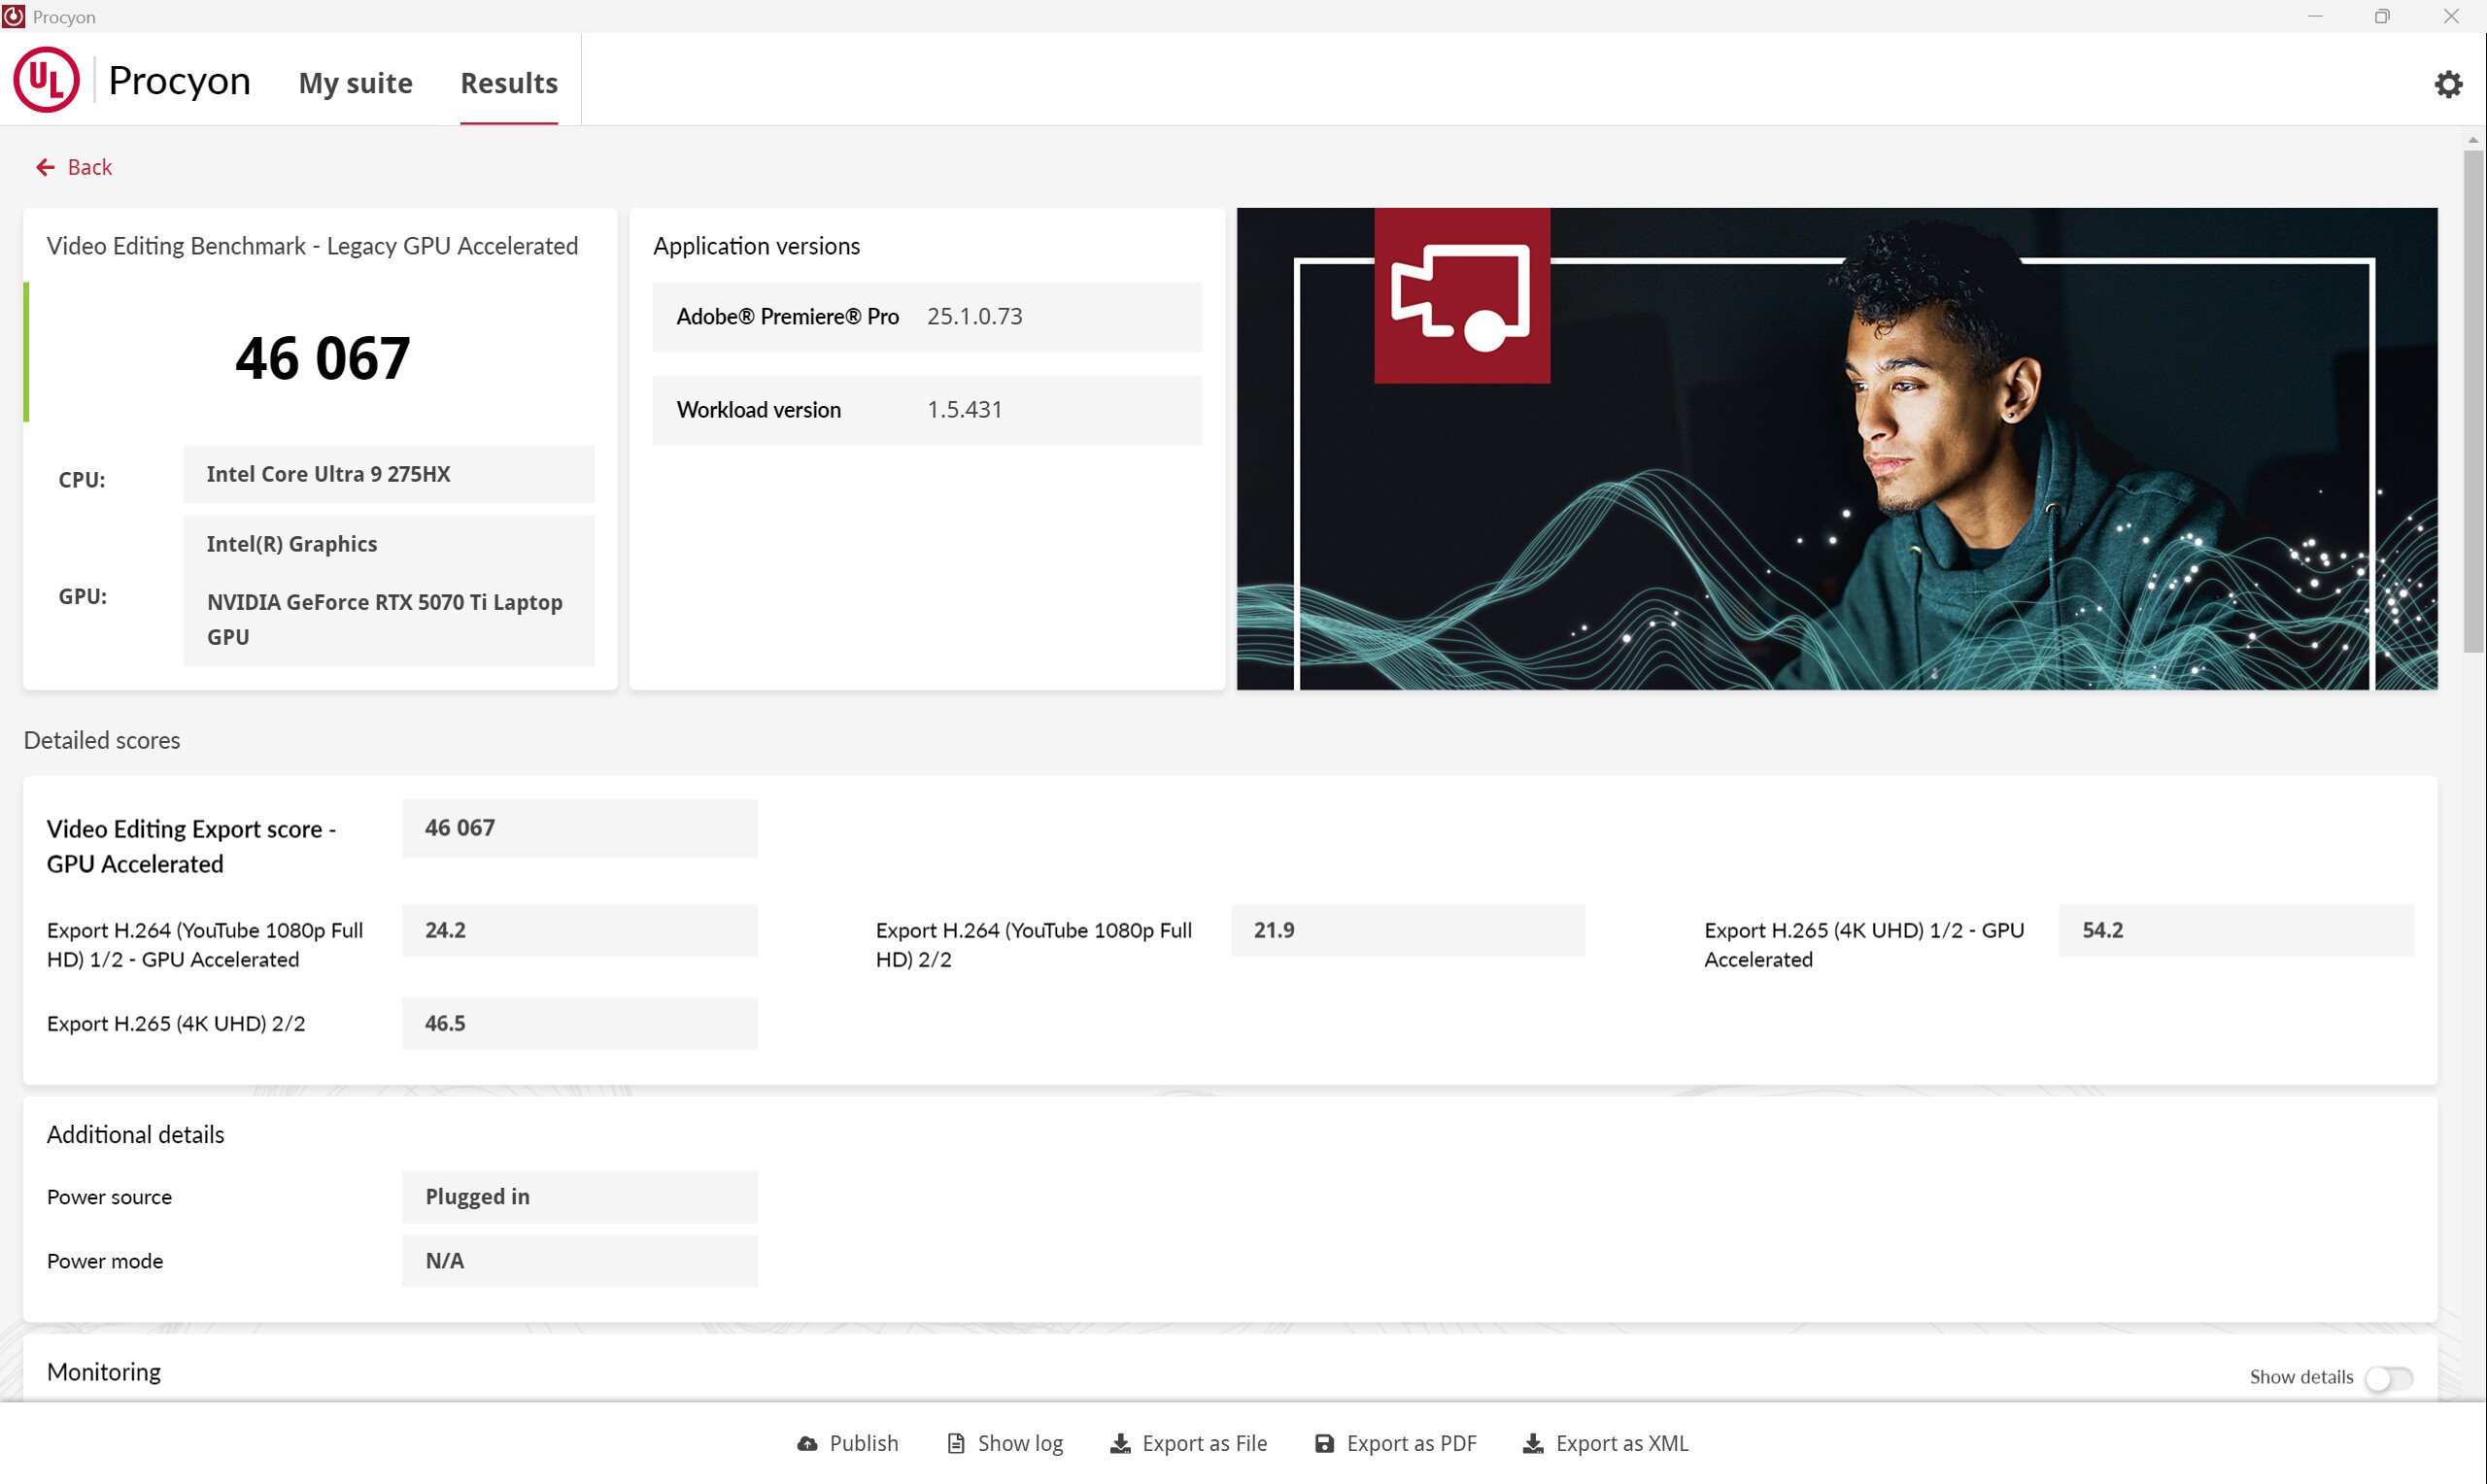Click the UL logo
2487x1484 pixels.
(x=46, y=79)
